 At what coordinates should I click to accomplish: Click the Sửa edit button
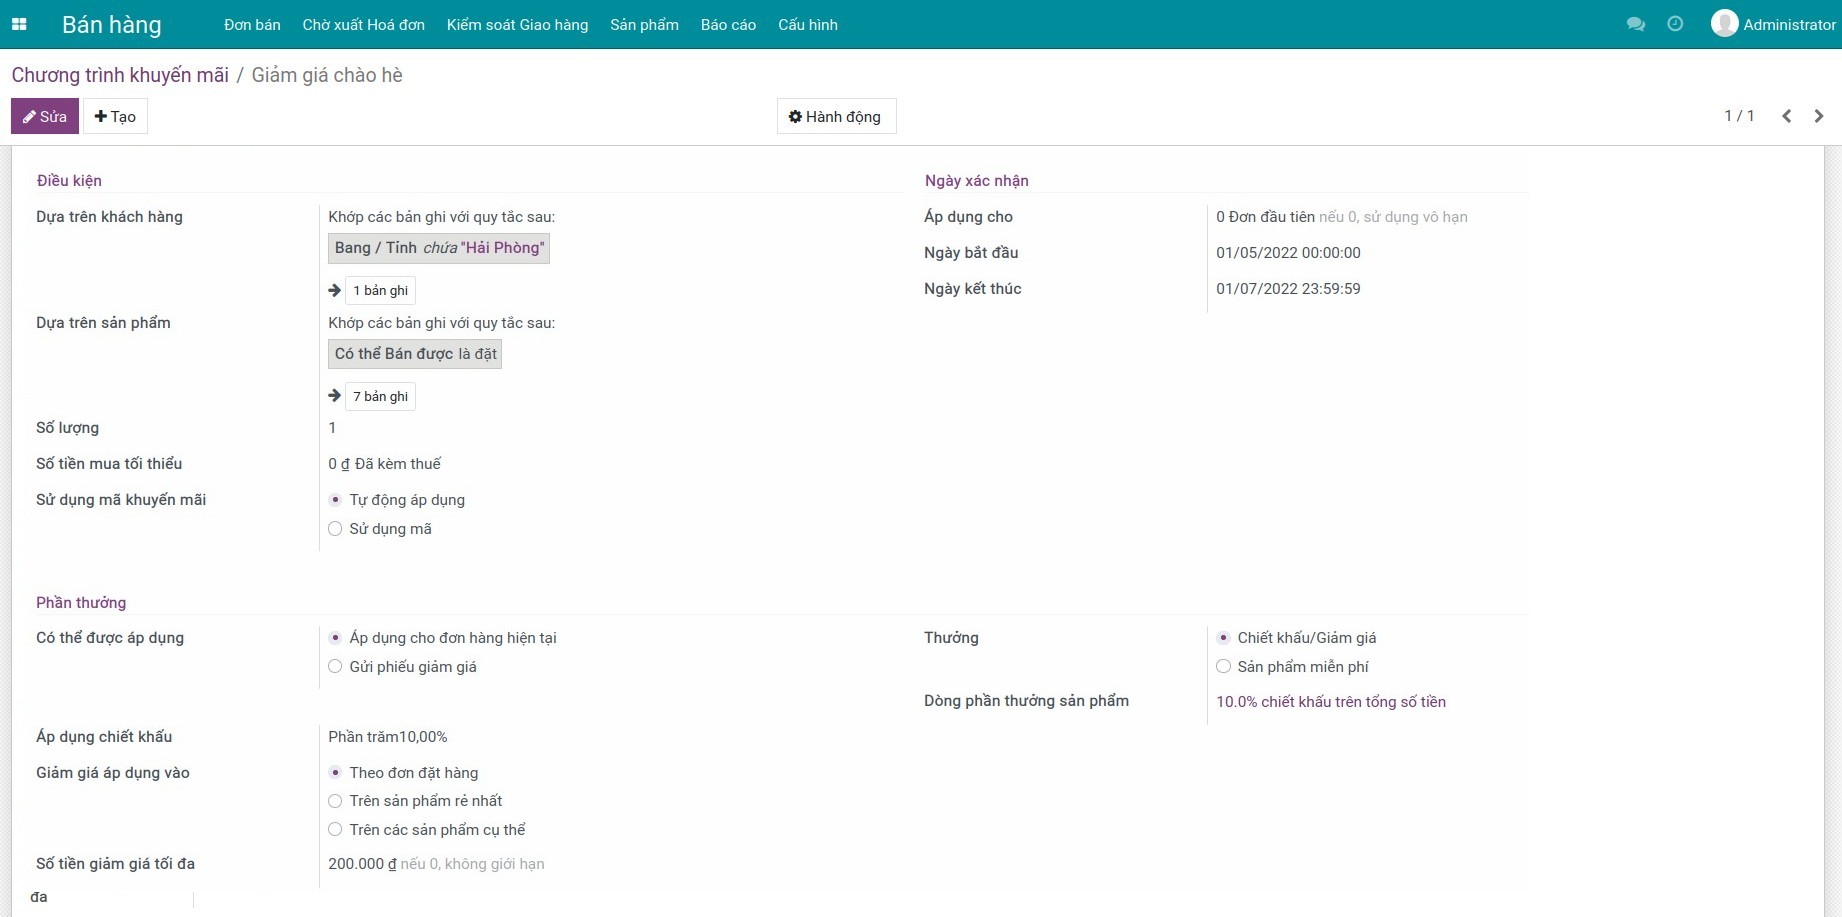[45, 116]
